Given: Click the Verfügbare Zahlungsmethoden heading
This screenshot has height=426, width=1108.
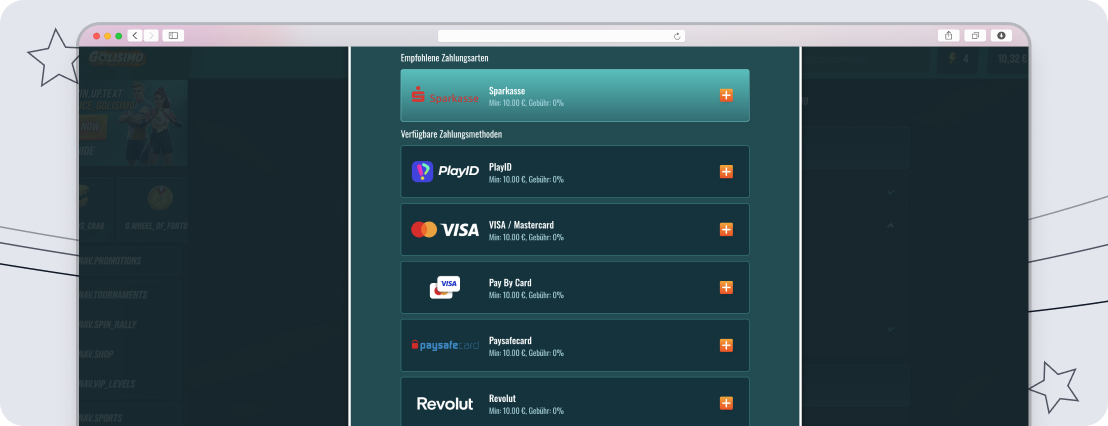Looking at the screenshot, I should (x=451, y=134).
